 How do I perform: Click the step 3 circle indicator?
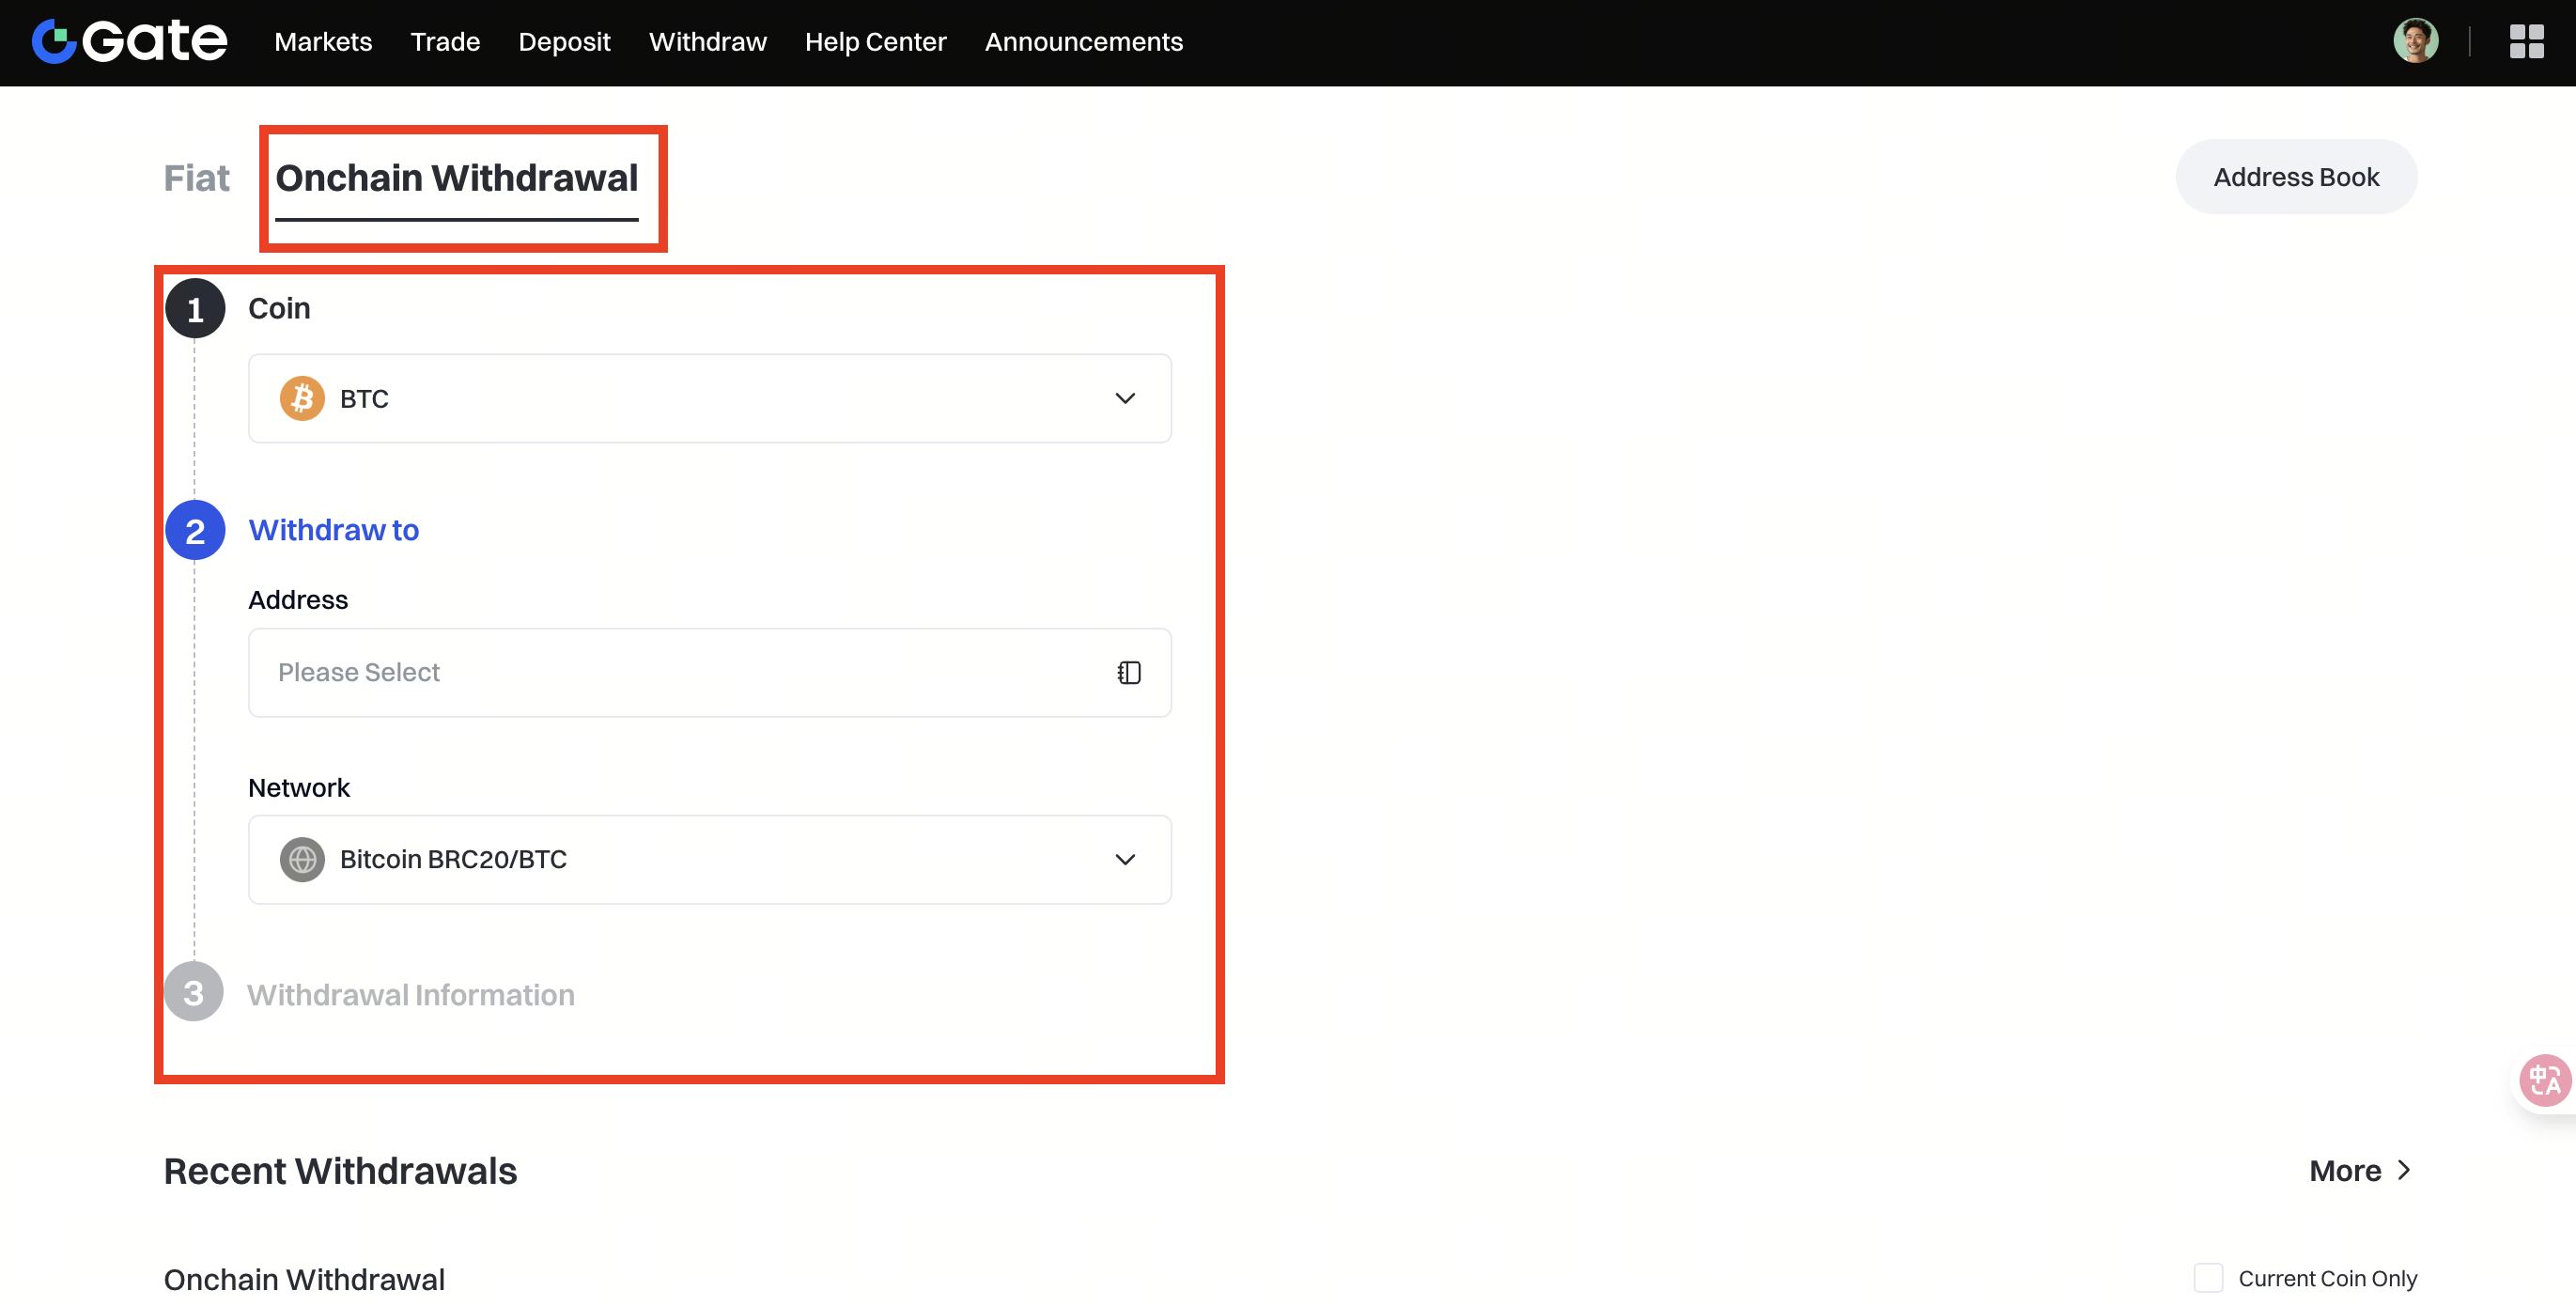[194, 993]
